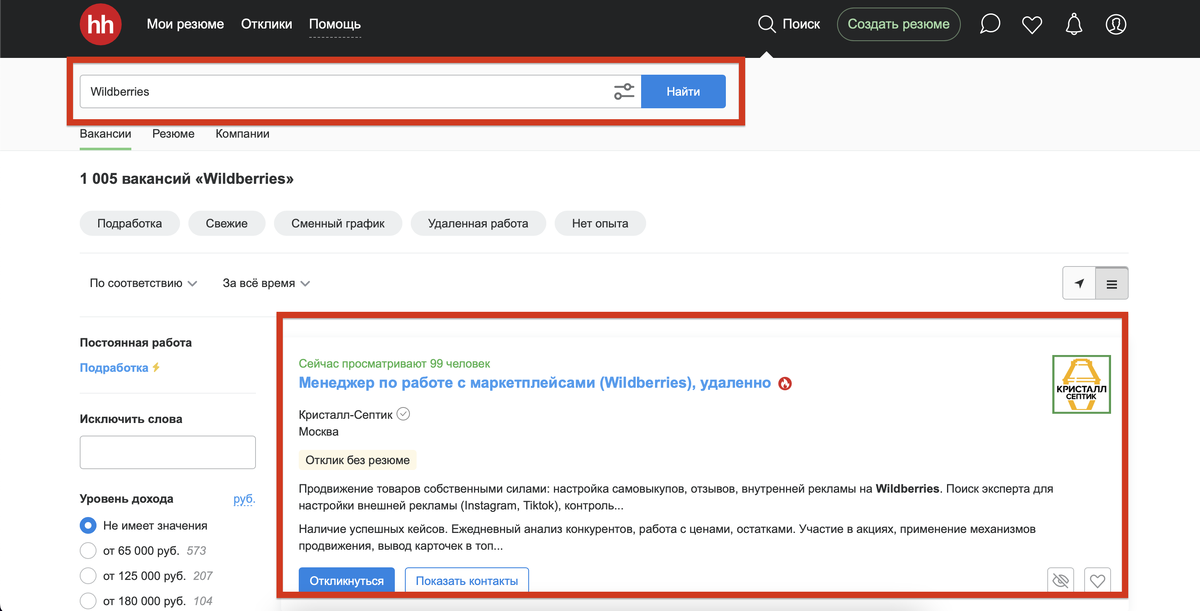Viewport: 1200px width, 611px height.
Task: Click the hot vacancy flame icon
Action: [x=785, y=383]
